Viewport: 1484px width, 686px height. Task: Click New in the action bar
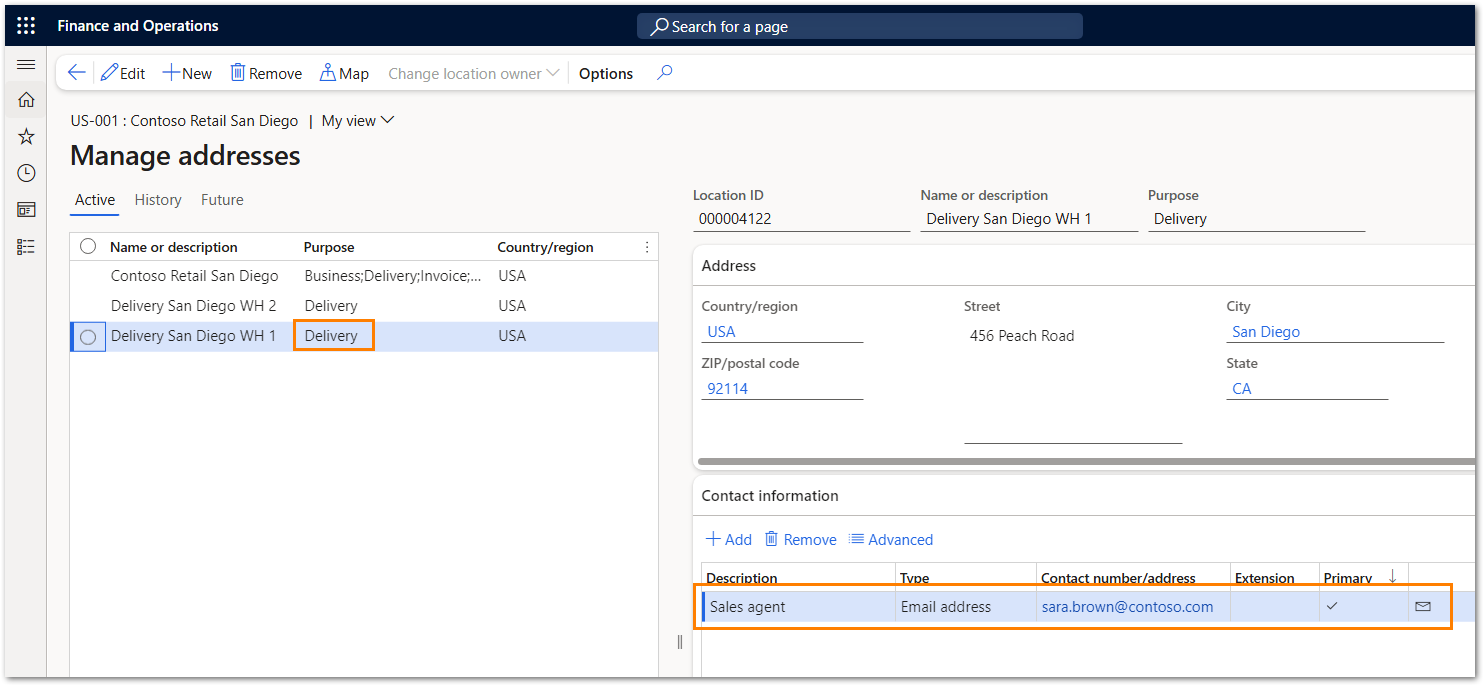[x=188, y=73]
